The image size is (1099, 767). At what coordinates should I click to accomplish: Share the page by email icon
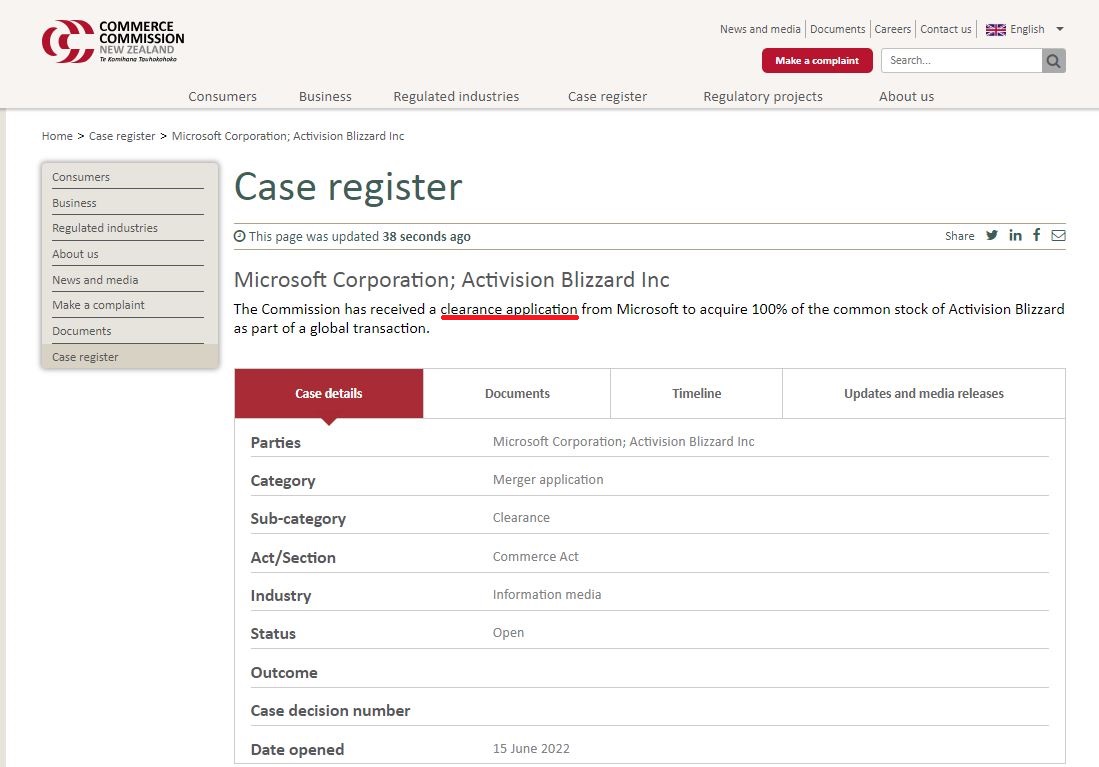(x=1058, y=236)
